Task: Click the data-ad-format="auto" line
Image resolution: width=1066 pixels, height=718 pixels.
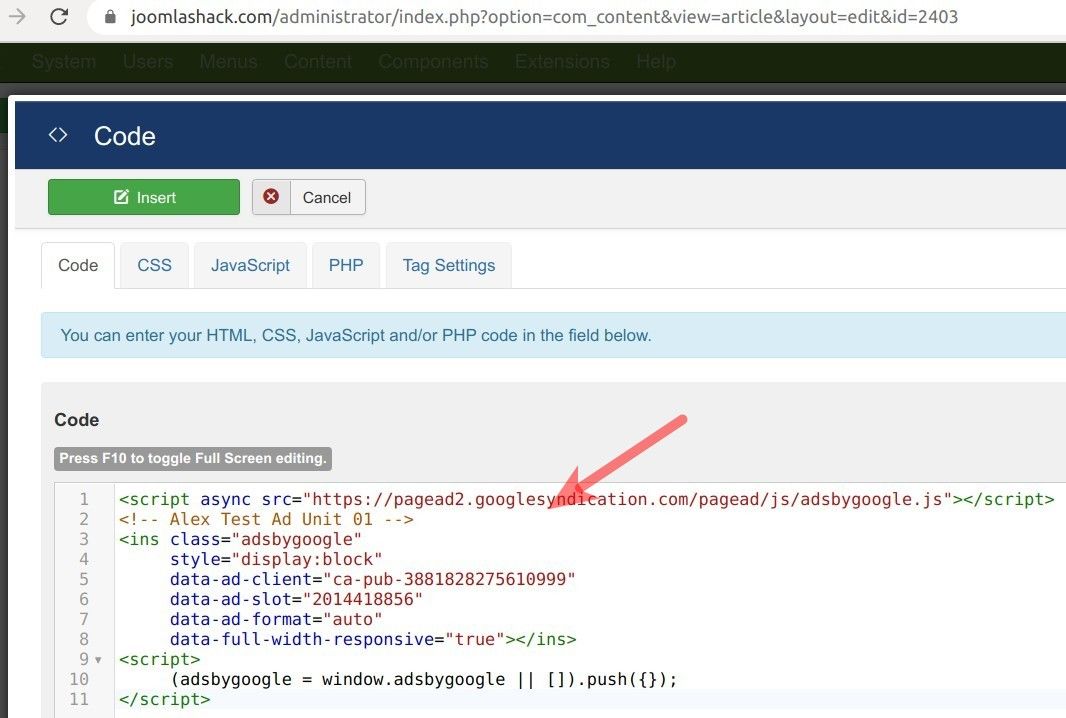Action: (276, 619)
